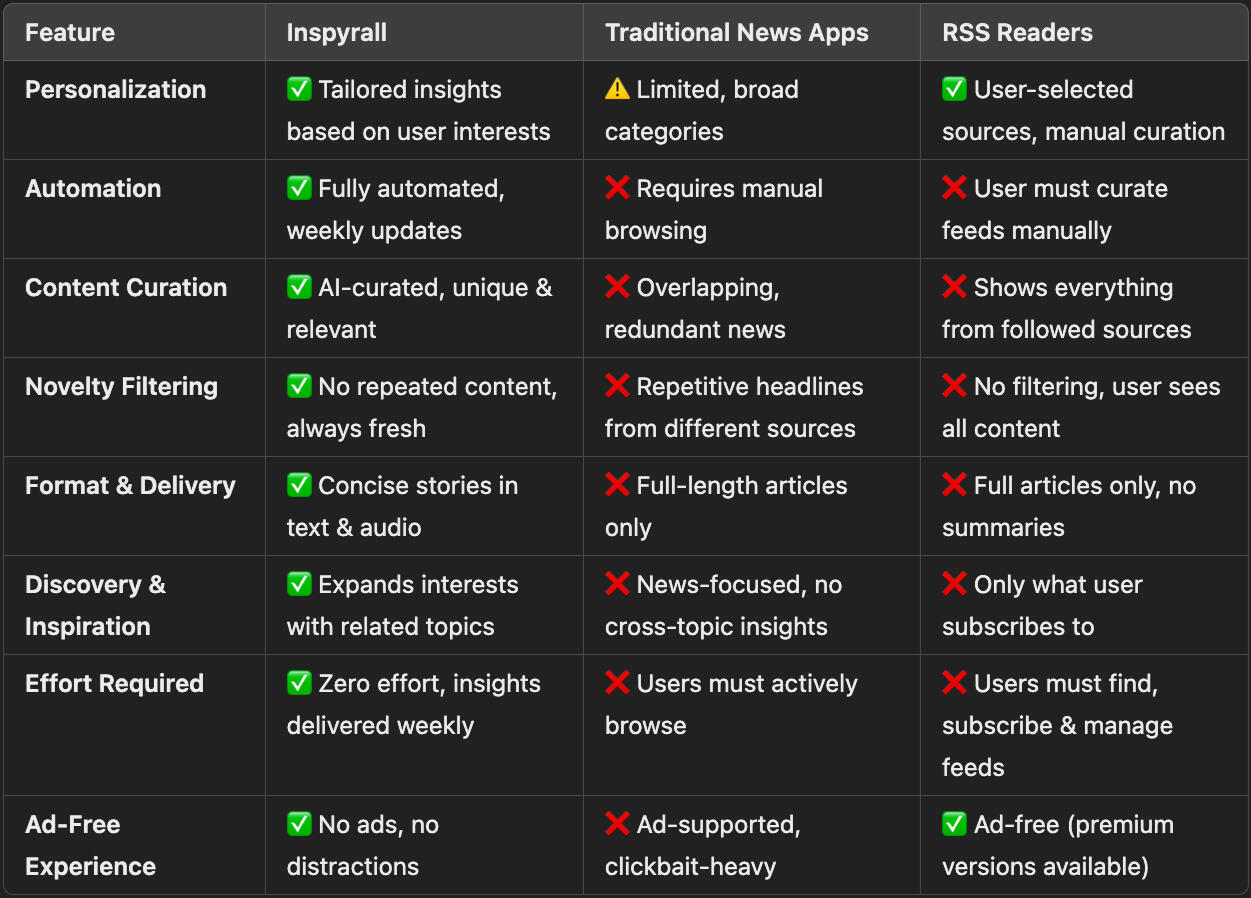Image resolution: width=1251 pixels, height=898 pixels.
Task: Select the "Feature" header cell
Action: (70, 32)
